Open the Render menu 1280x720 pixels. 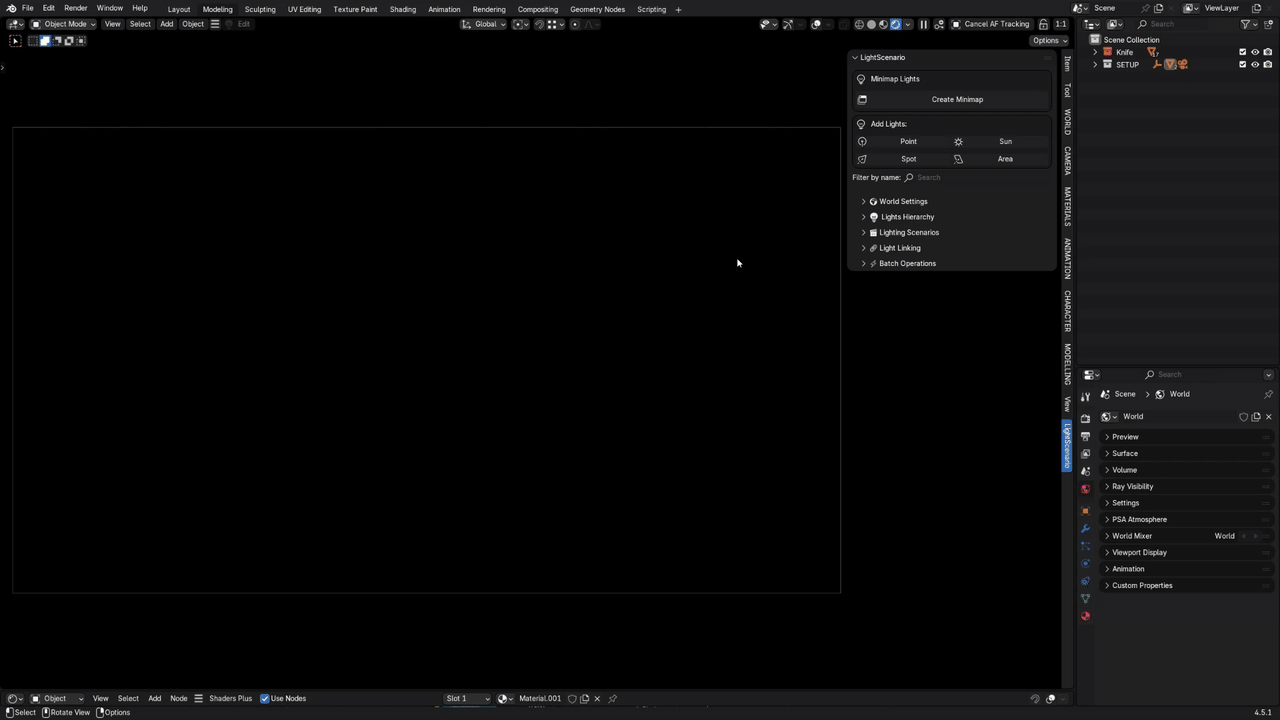tap(76, 9)
